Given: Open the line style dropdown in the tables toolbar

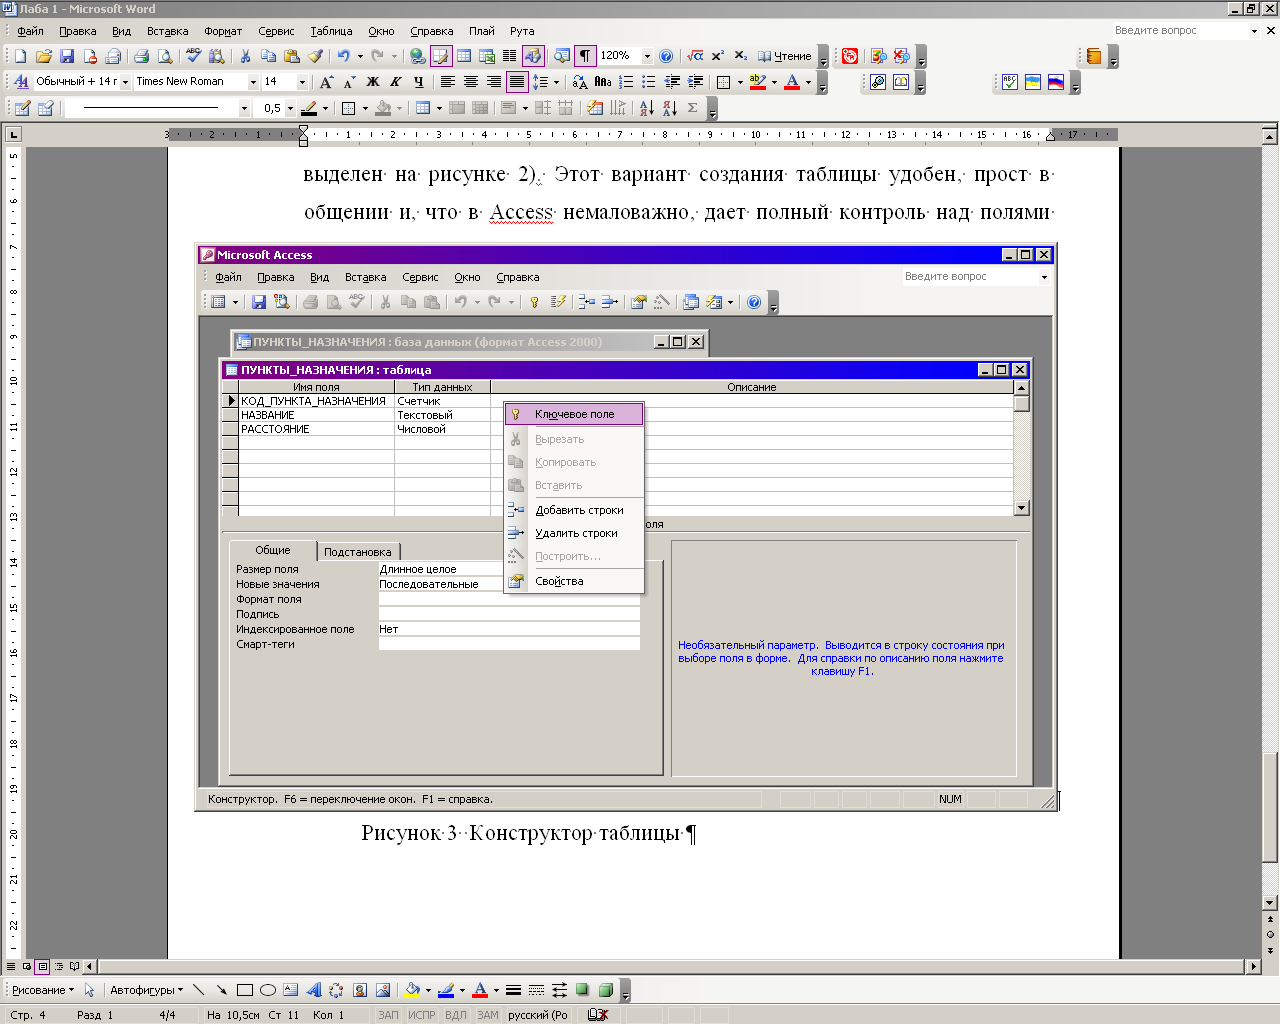Looking at the screenshot, I should point(244,108).
